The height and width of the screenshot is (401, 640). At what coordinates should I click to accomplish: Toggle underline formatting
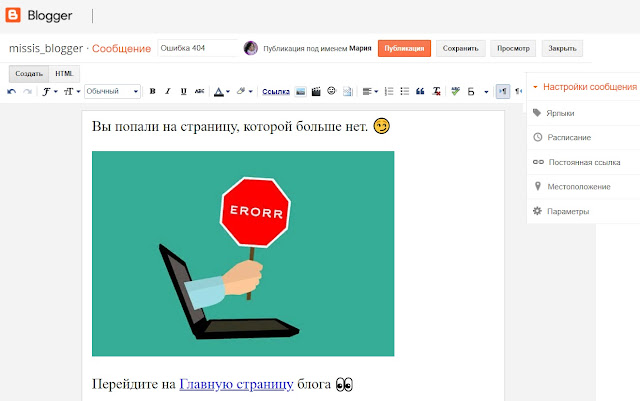[x=183, y=91]
